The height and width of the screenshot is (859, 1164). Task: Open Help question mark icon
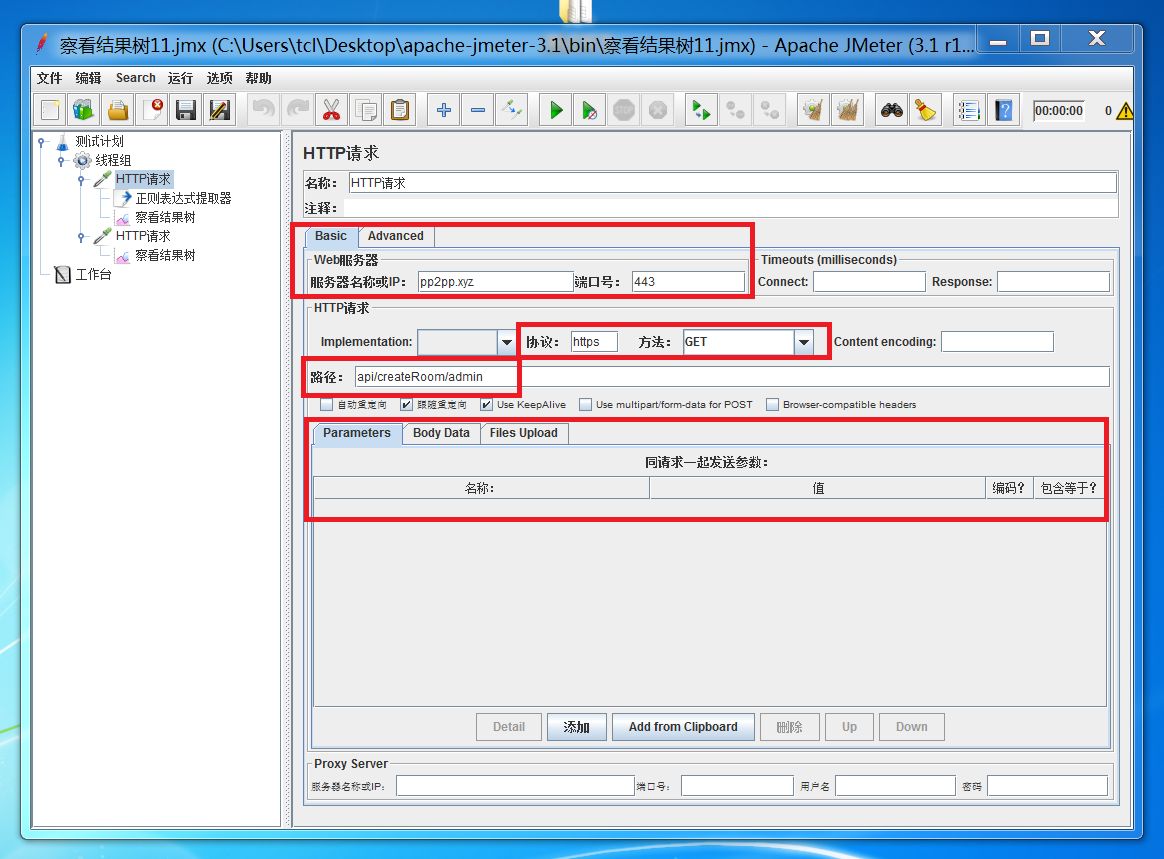click(x=1003, y=111)
